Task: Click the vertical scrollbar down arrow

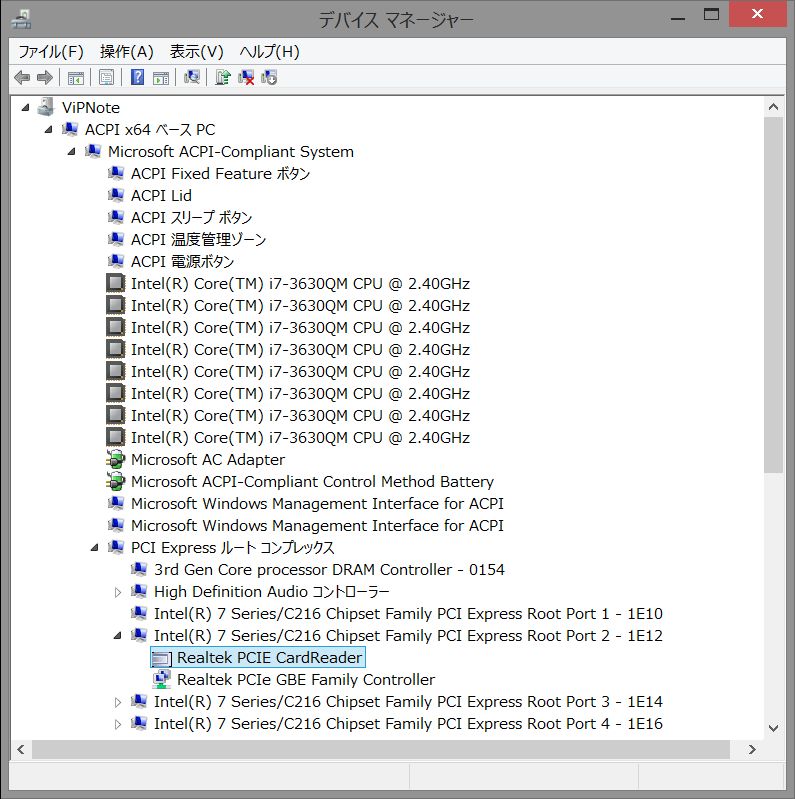Action: [773, 728]
